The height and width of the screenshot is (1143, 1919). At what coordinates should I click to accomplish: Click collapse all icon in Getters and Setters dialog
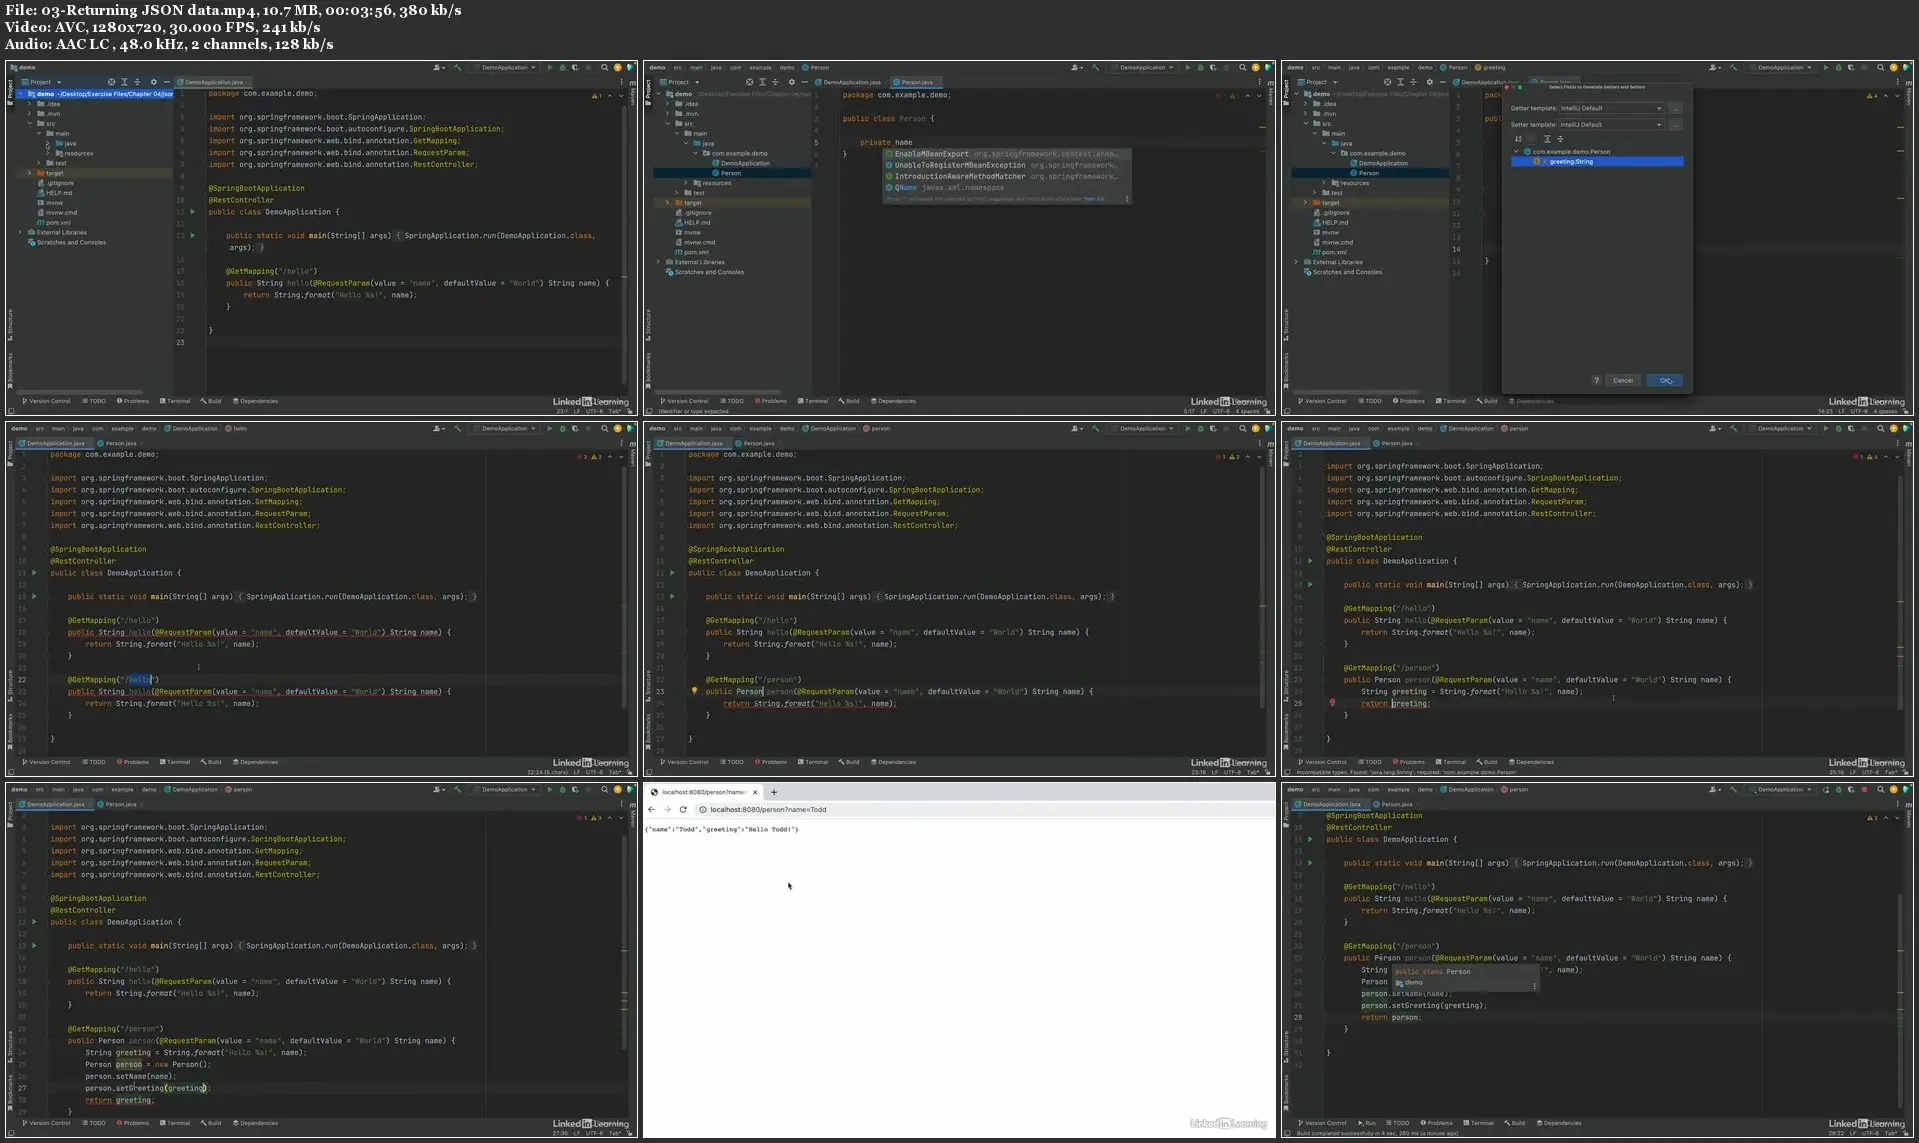click(1560, 139)
